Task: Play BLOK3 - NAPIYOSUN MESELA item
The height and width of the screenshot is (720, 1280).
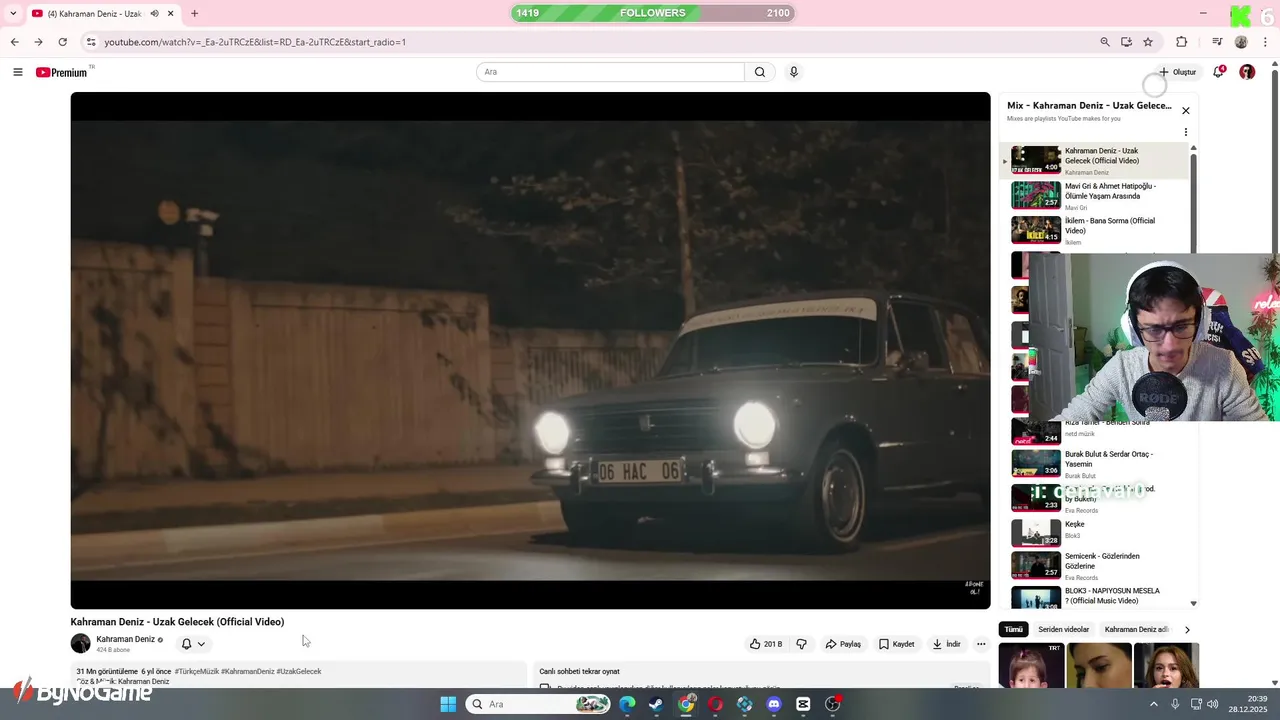Action: (1095, 598)
